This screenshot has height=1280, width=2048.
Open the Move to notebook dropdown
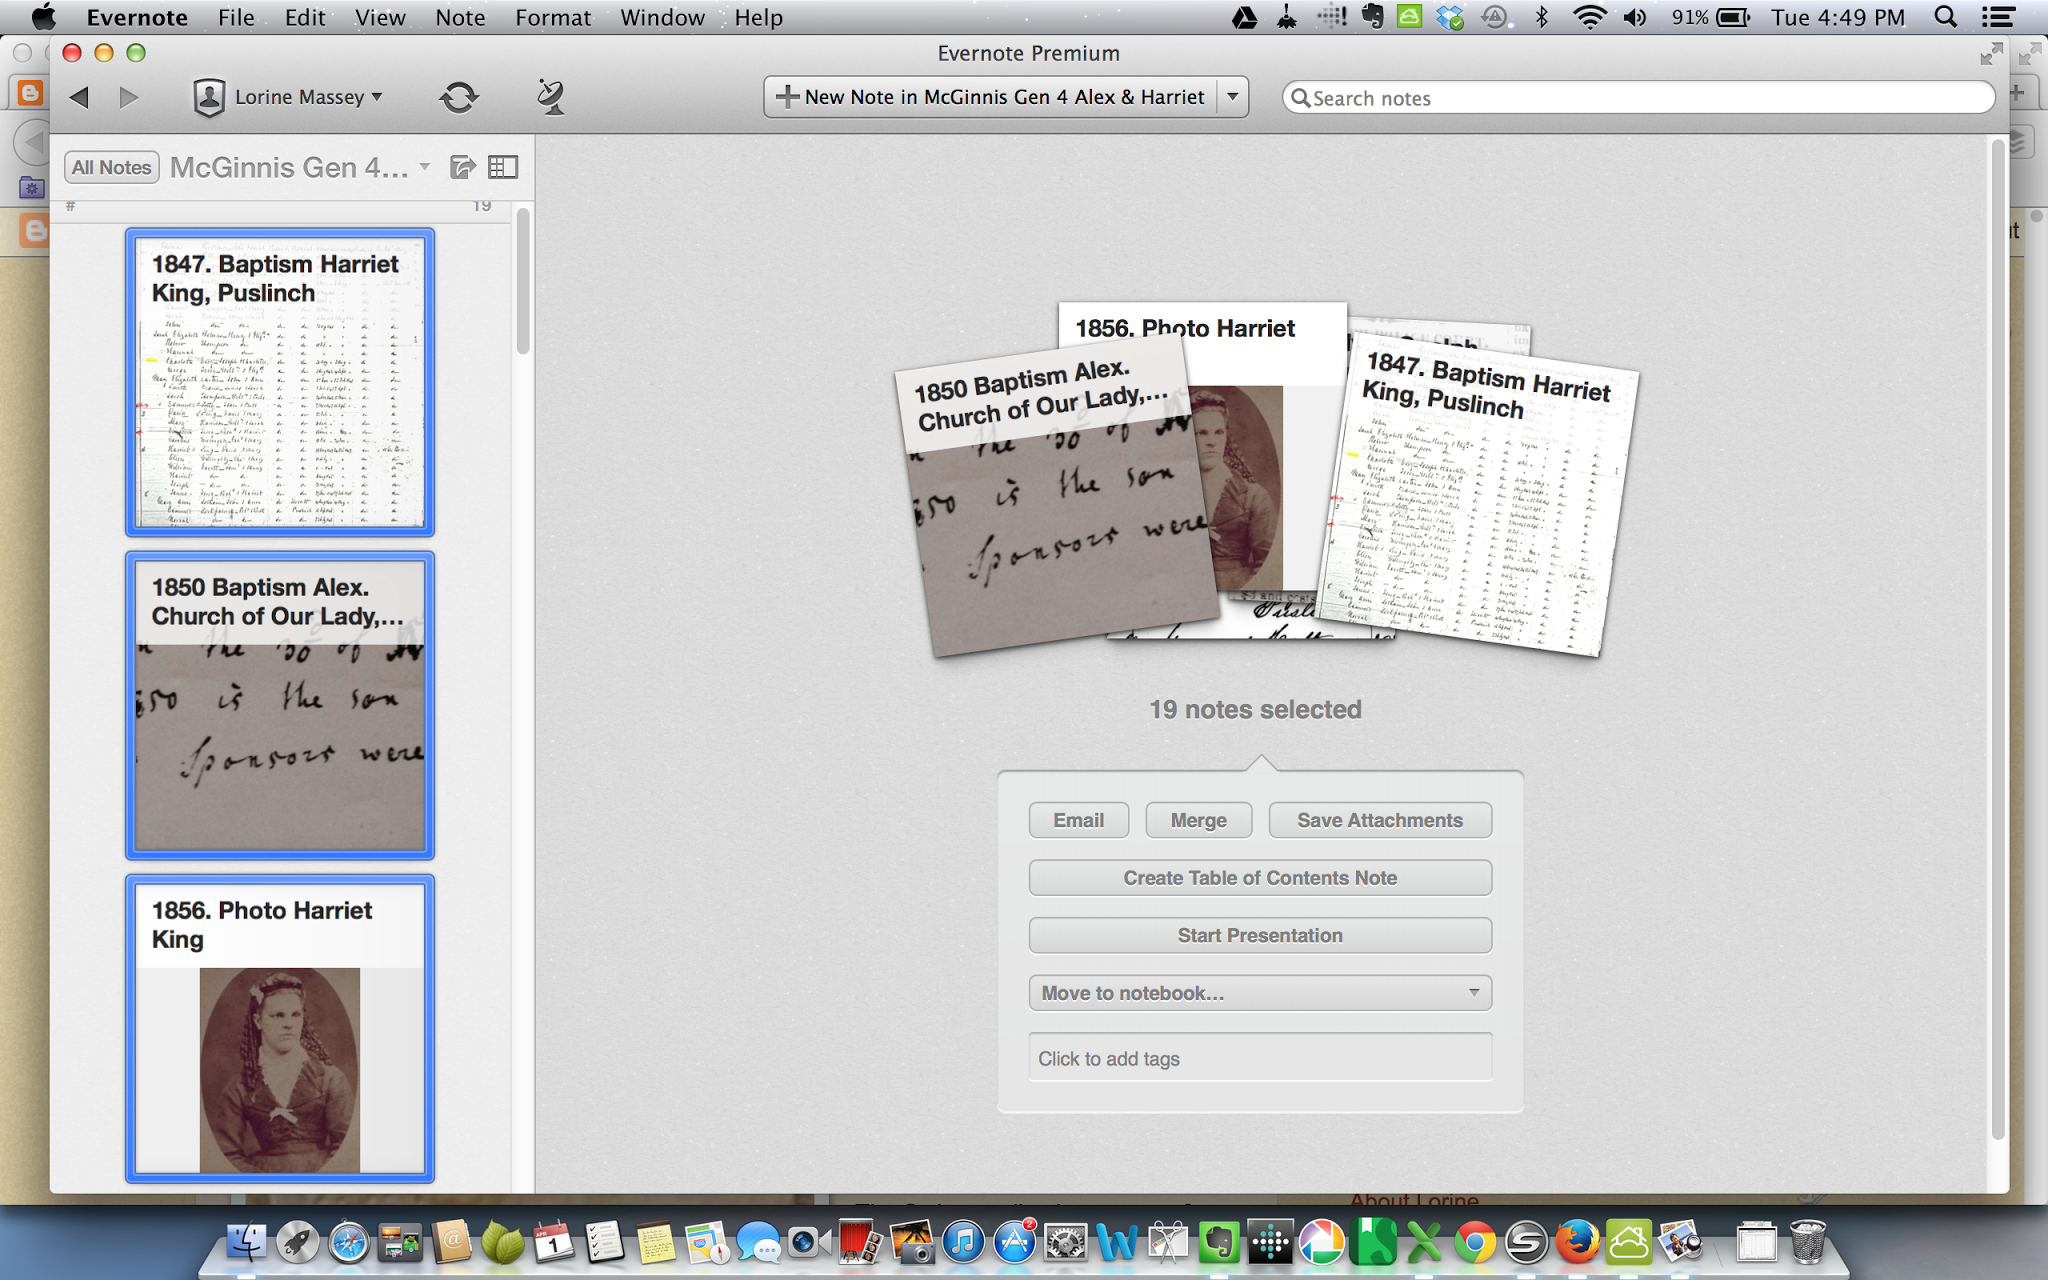1259,993
